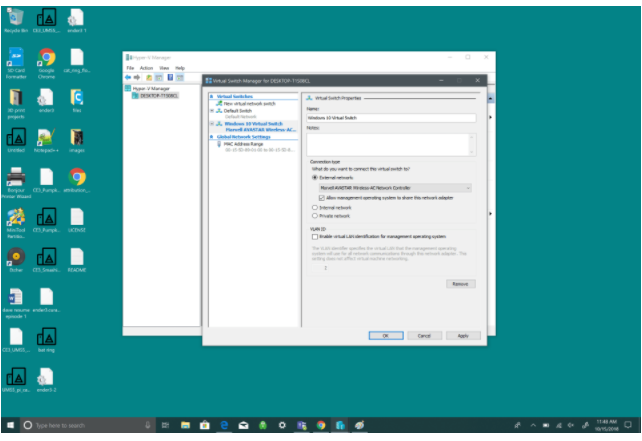Click the dave resume Word document icon
This screenshot has width=642, height=441.
pyautogui.click(x=16, y=303)
